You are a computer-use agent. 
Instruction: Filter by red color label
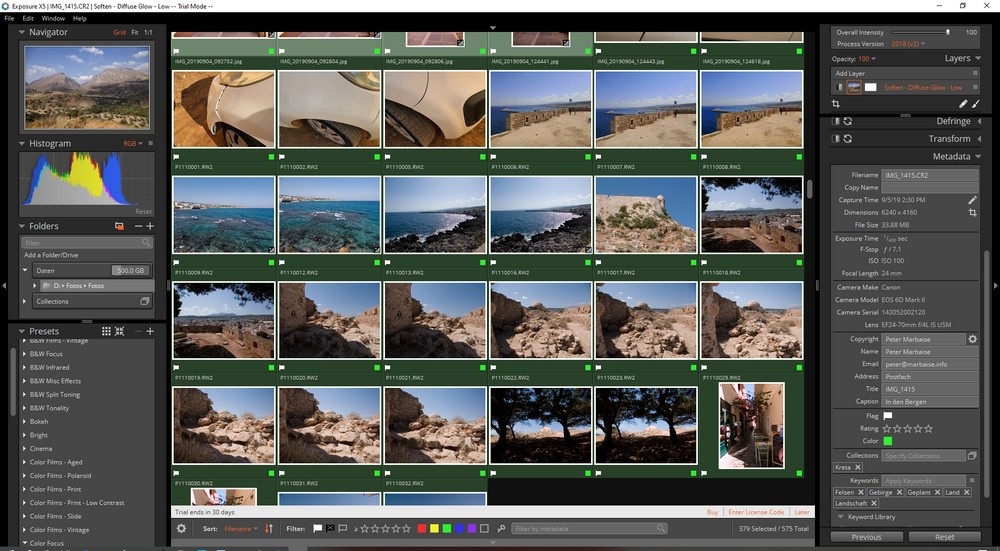(422, 529)
